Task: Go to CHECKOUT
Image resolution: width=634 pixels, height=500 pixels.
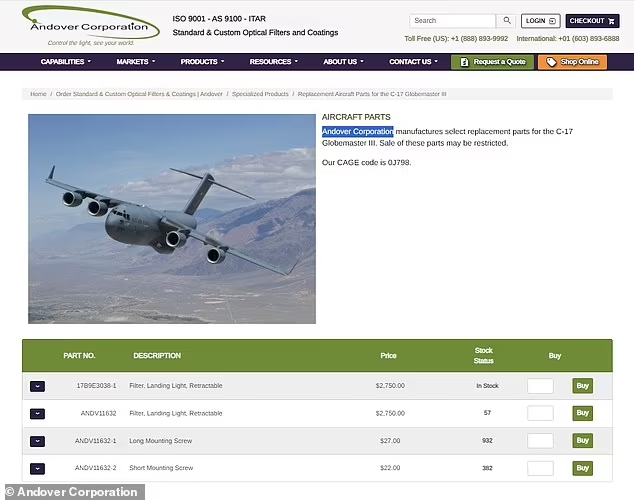Action: (592, 21)
